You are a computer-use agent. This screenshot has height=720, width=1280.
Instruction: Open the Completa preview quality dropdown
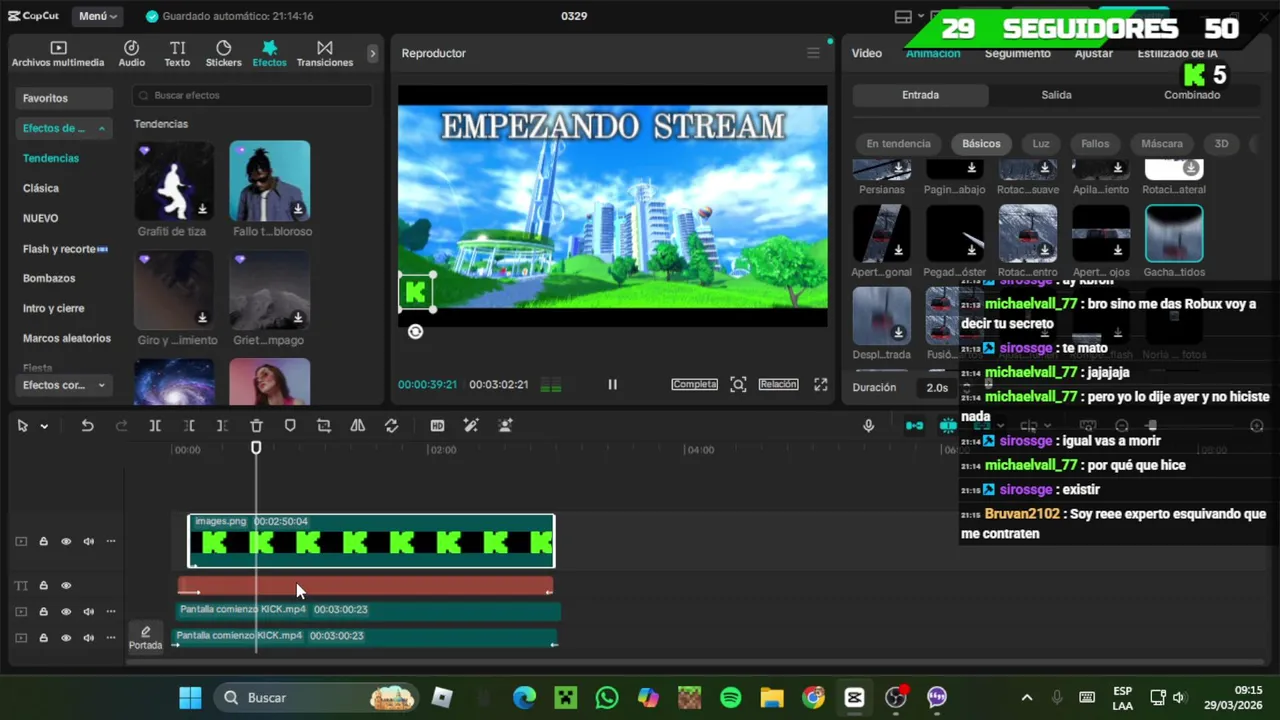pos(694,384)
